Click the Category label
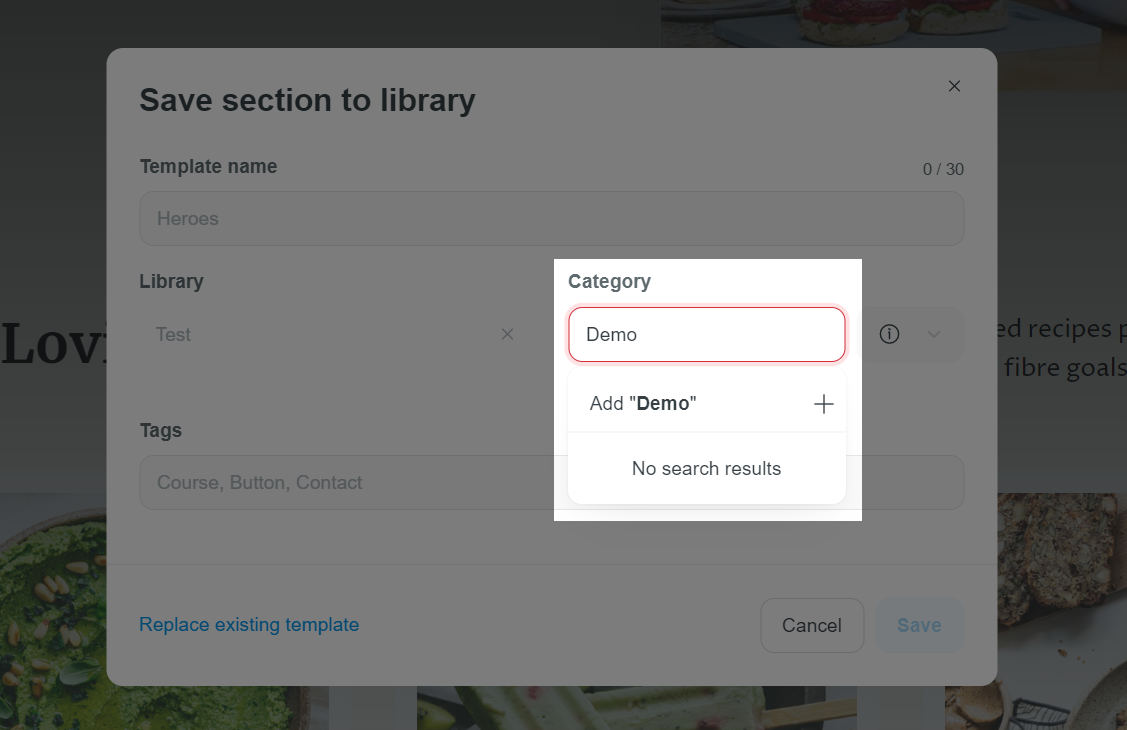The image size is (1127, 730). 610,282
